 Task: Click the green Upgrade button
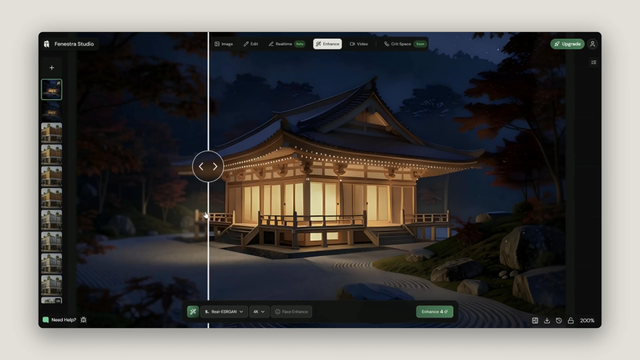pyautogui.click(x=567, y=44)
